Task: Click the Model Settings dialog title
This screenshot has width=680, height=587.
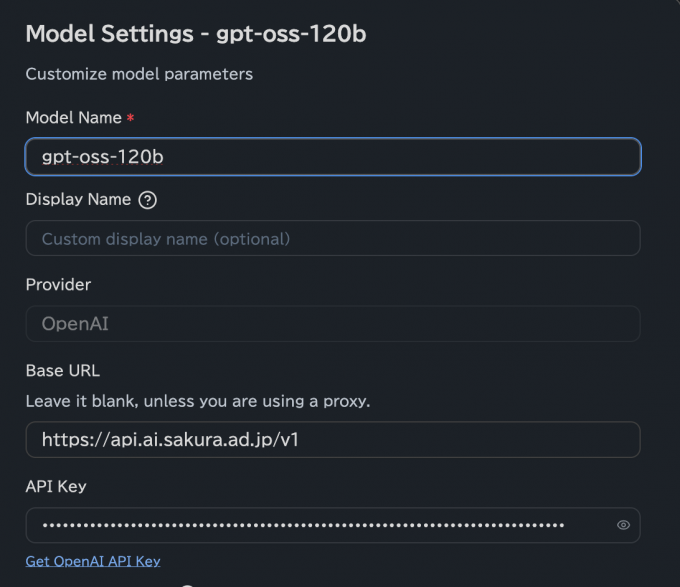Action: point(109,33)
